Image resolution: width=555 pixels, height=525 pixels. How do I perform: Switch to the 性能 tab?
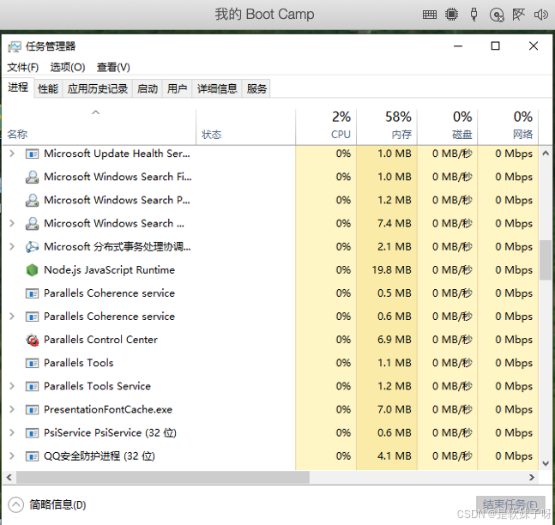pos(48,89)
